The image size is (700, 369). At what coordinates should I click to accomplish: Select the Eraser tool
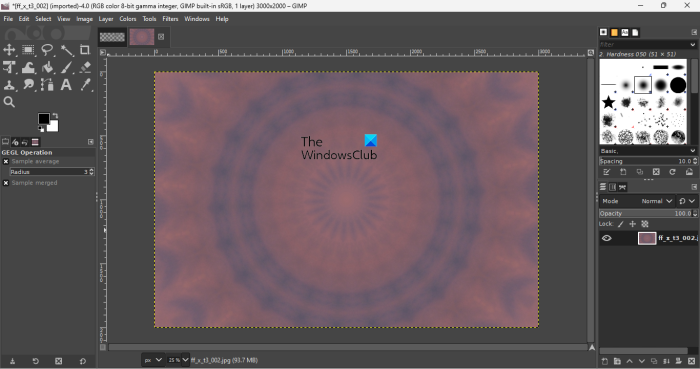(85, 67)
